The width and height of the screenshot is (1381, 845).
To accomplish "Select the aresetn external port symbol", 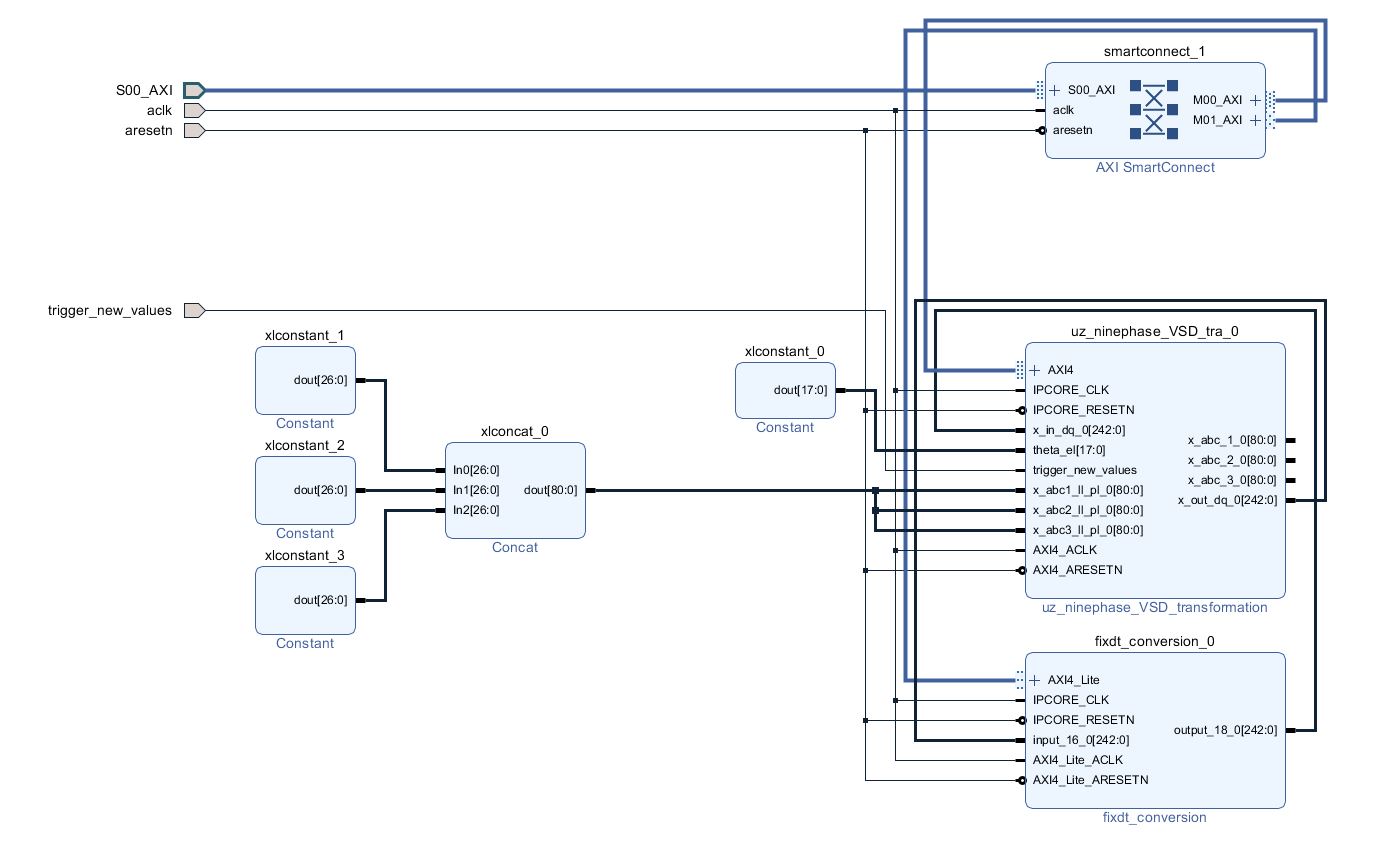I will (x=194, y=130).
